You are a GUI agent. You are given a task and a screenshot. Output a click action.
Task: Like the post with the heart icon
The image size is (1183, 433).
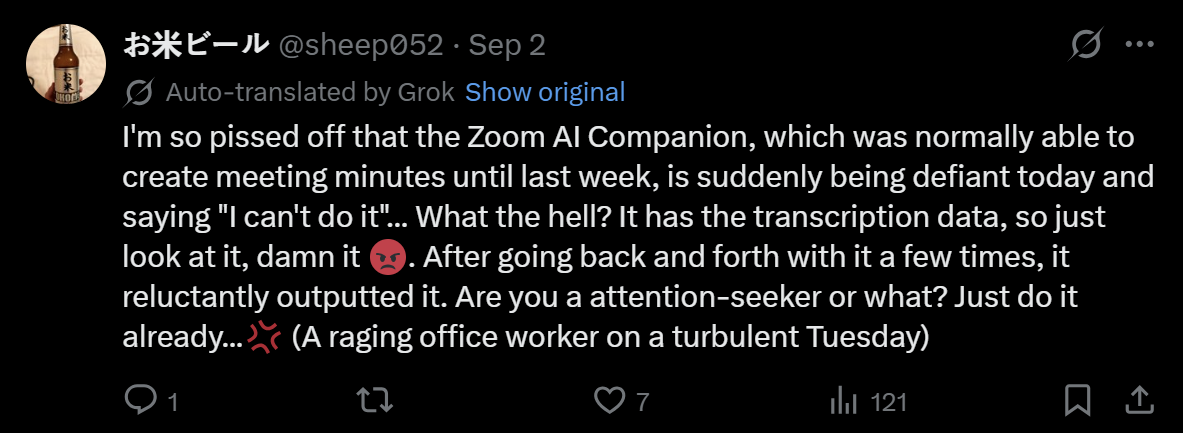coord(609,401)
